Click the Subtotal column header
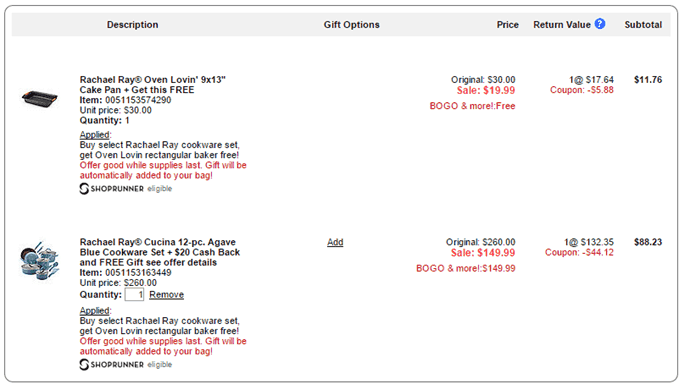 (643, 25)
